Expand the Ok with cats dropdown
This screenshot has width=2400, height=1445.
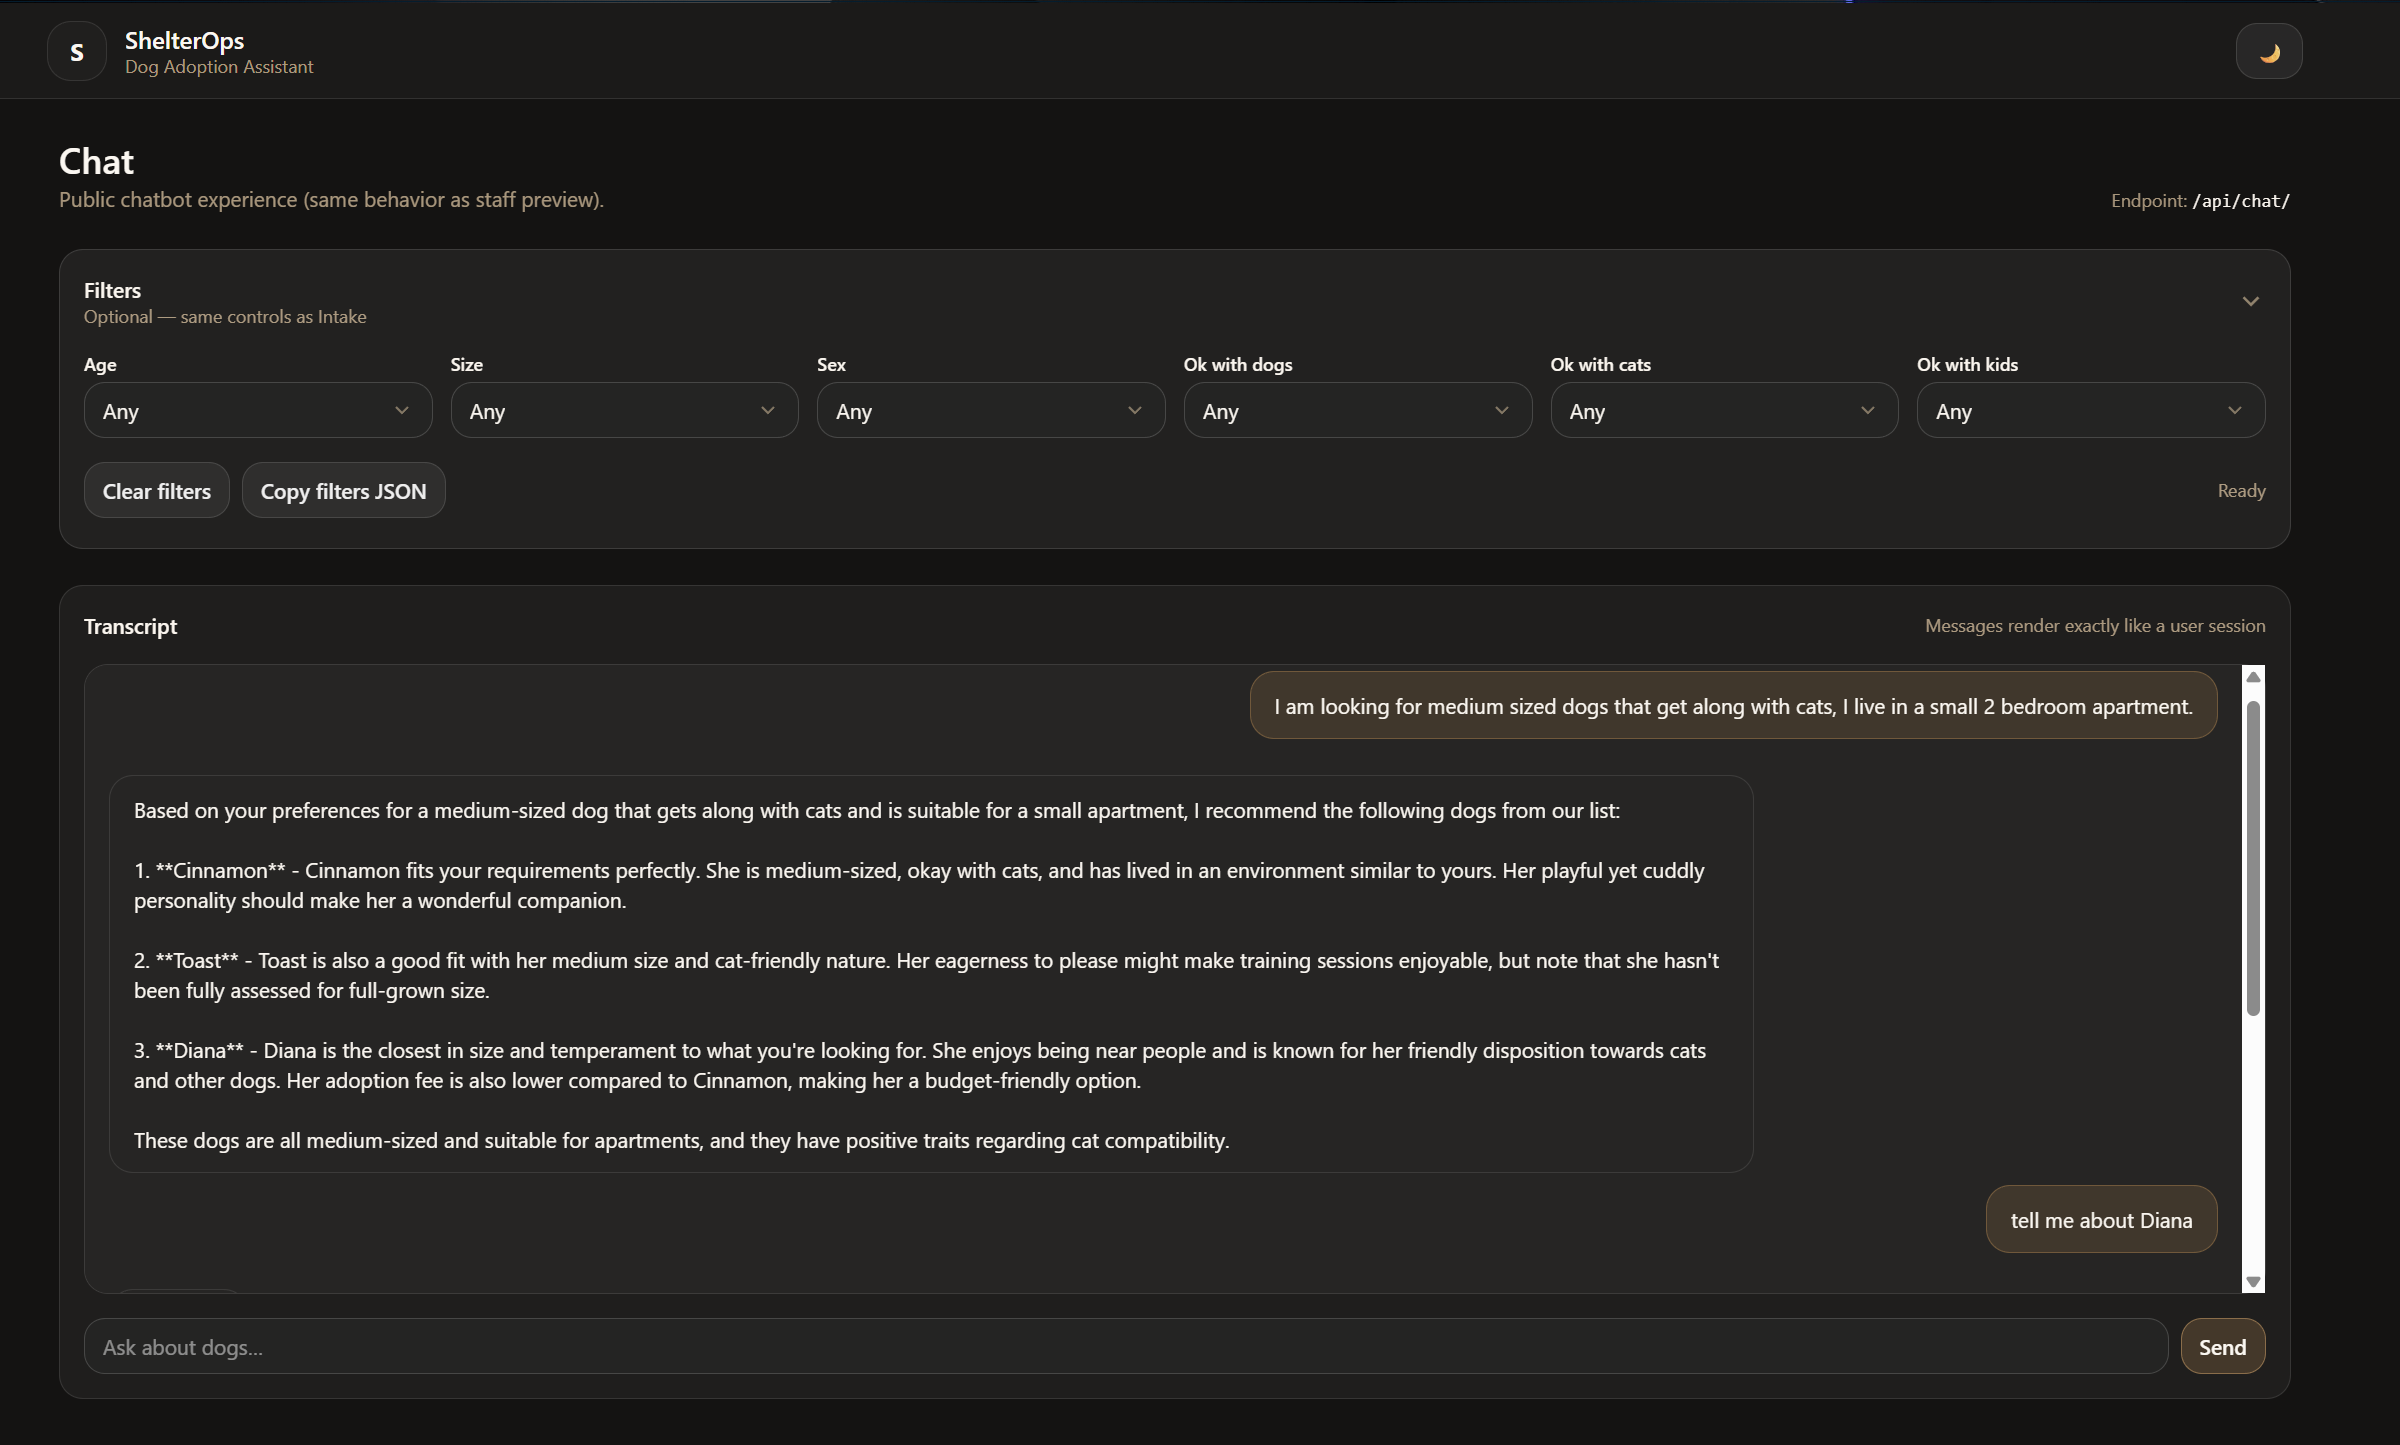[1723, 411]
